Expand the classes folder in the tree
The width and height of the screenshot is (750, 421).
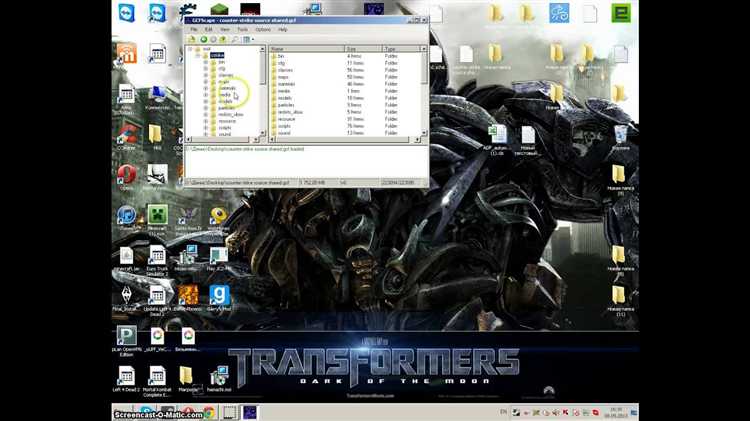pyautogui.click(x=206, y=75)
